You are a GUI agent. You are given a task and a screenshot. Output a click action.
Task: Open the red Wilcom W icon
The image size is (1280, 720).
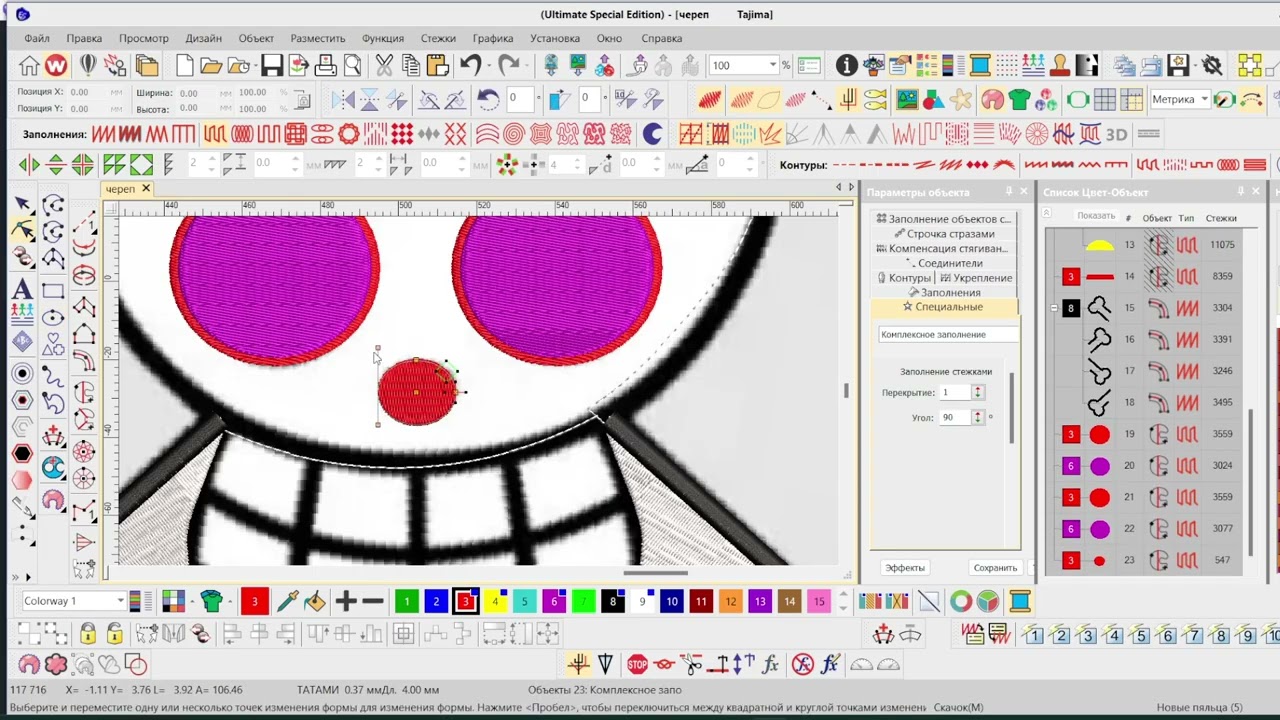tap(56, 66)
